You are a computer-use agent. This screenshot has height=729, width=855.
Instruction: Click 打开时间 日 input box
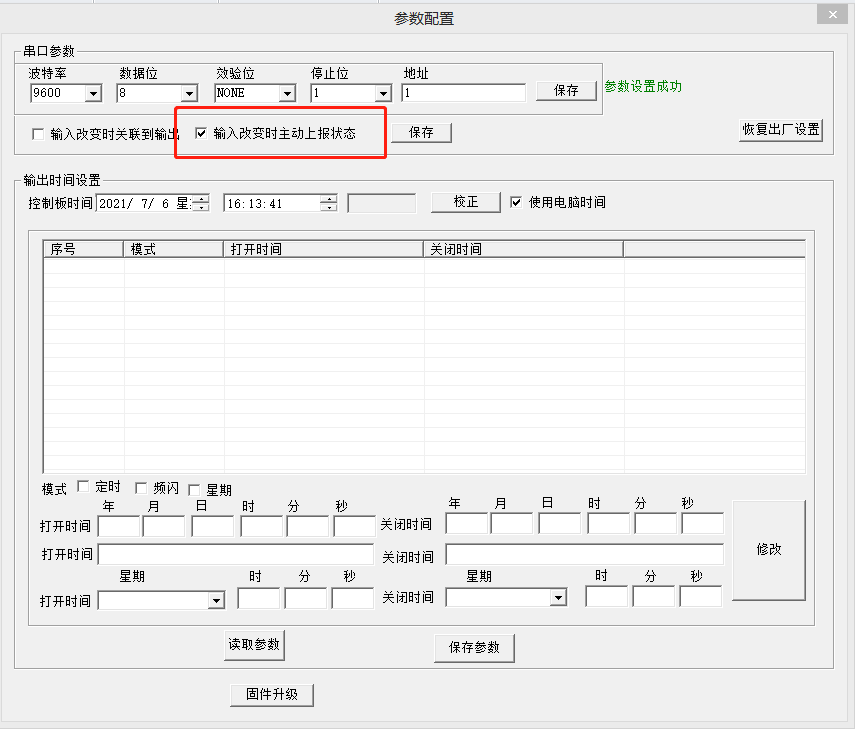[213, 527]
